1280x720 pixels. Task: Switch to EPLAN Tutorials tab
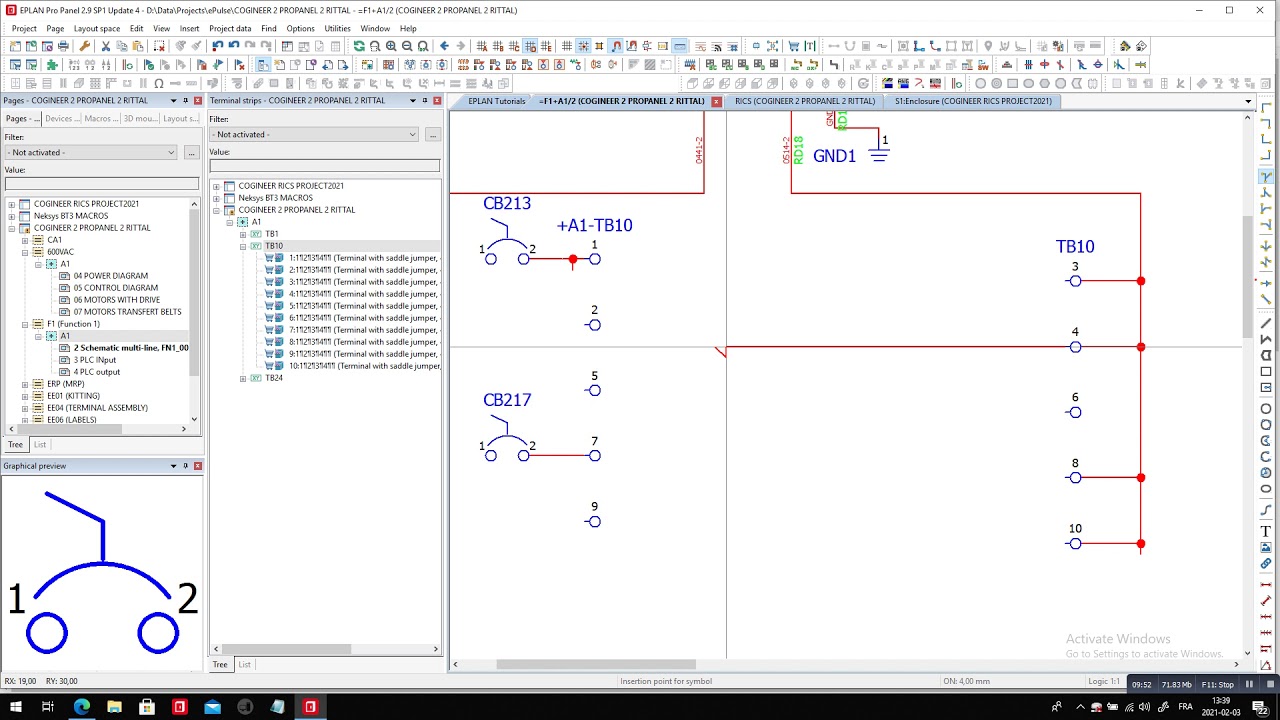pos(496,101)
